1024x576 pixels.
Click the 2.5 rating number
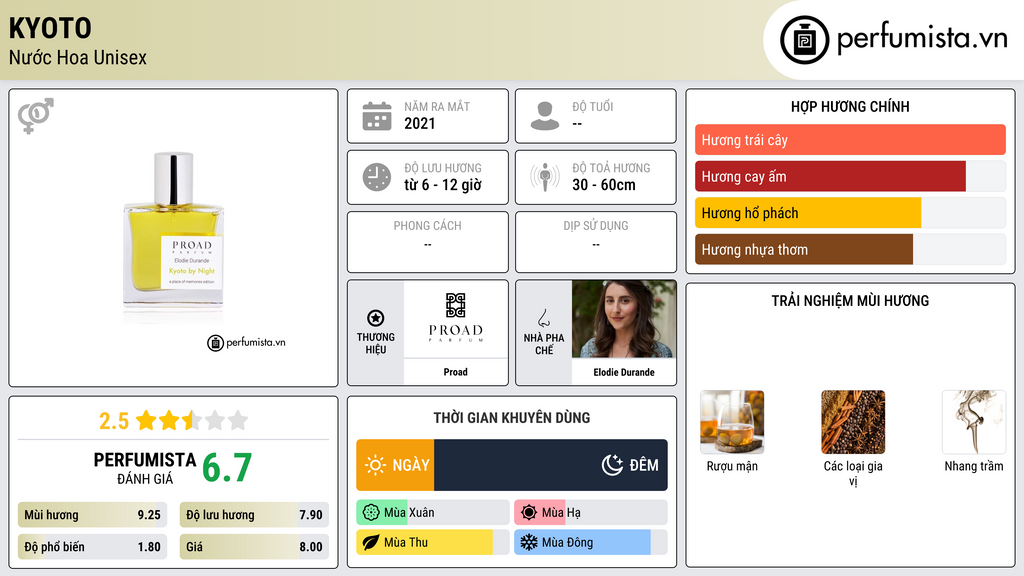(114, 421)
